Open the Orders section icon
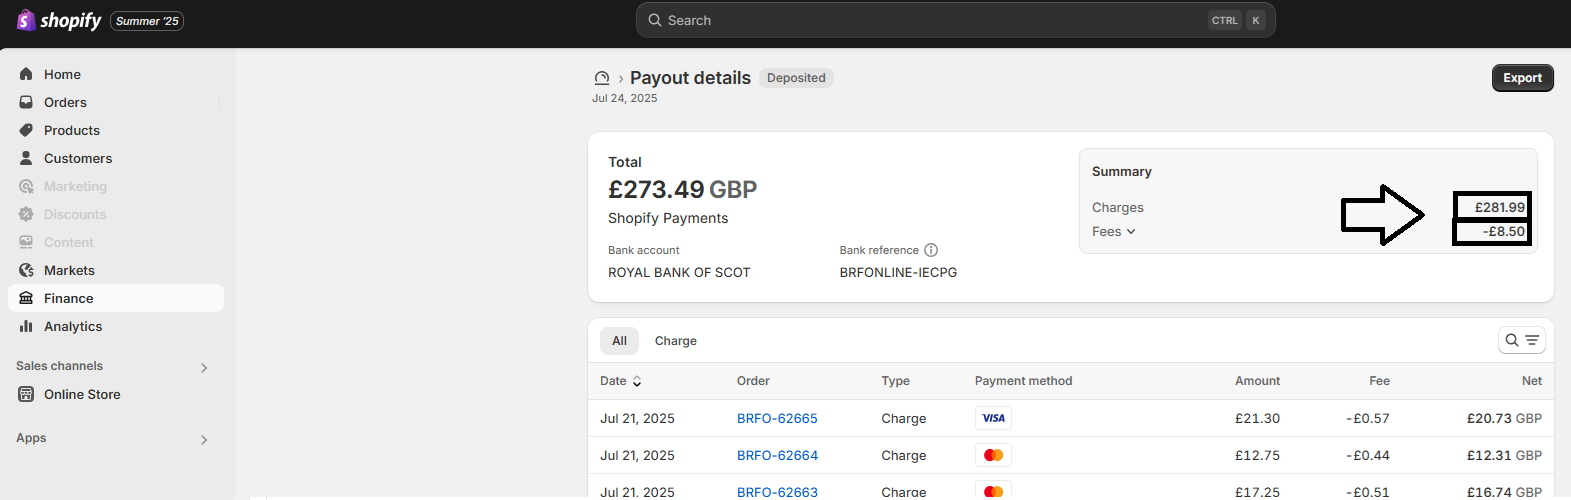 [26, 102]
